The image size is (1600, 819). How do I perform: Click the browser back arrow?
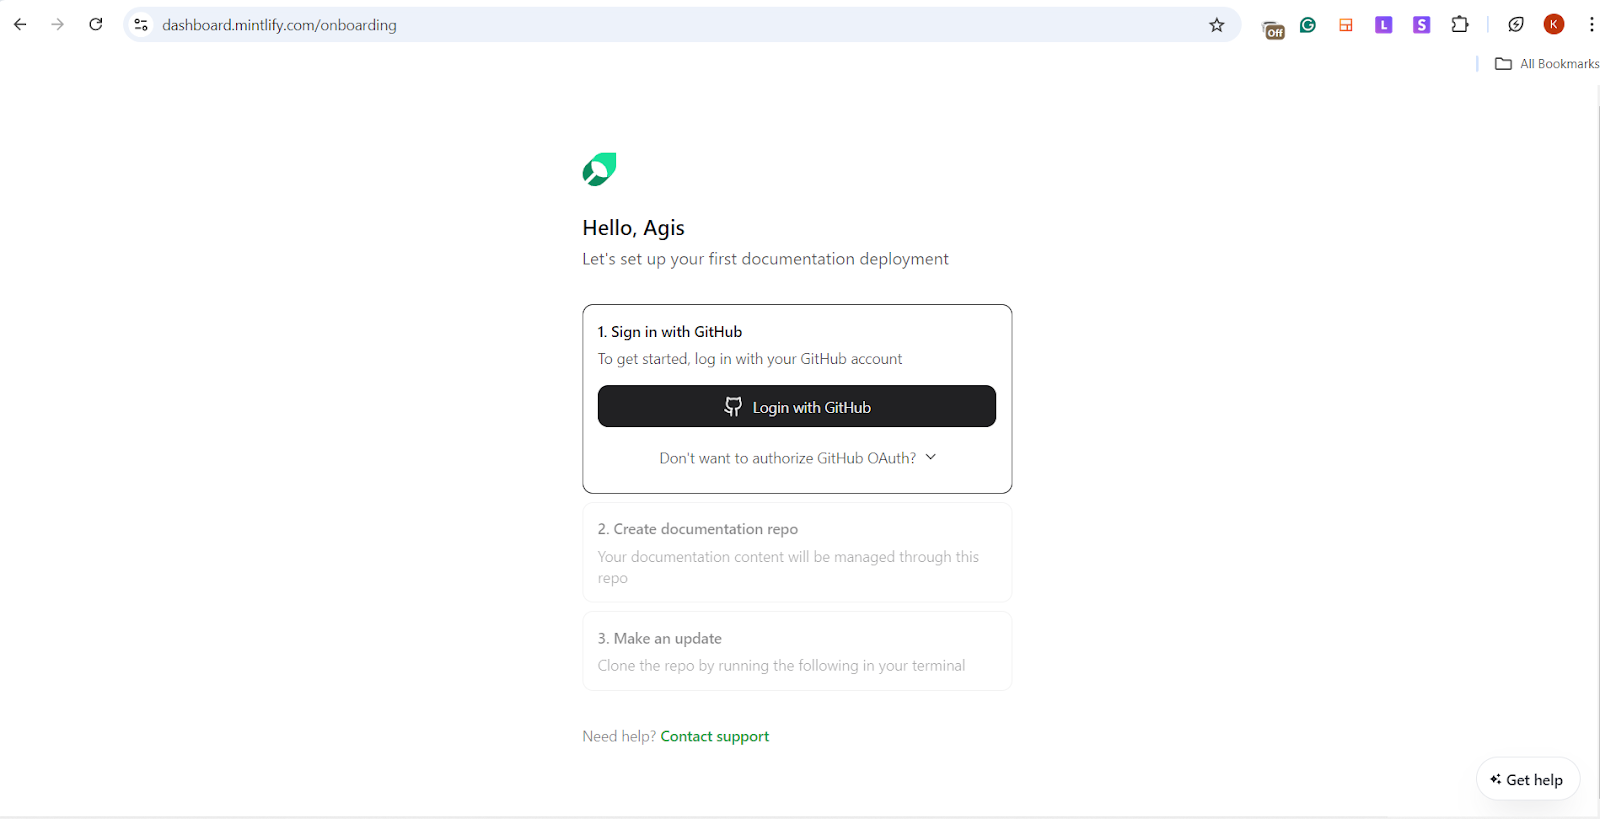tap(20, 25)
